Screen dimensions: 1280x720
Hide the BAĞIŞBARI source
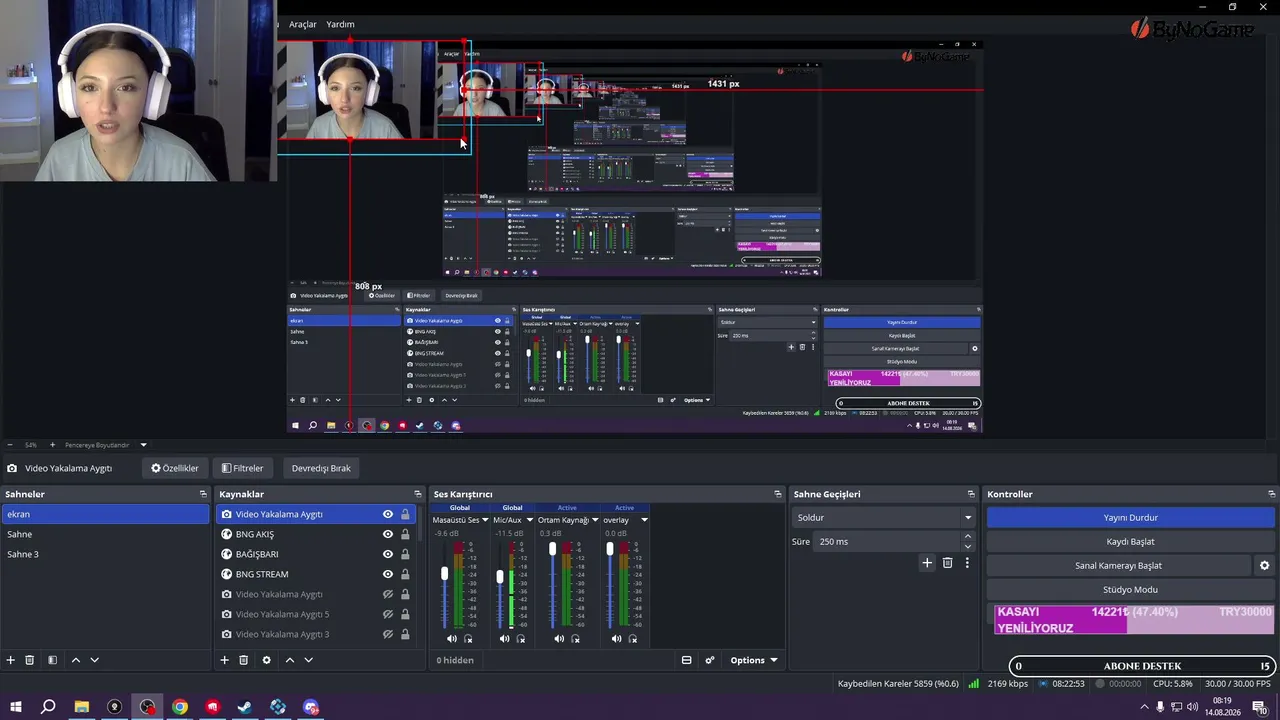[x=388, y=554]
